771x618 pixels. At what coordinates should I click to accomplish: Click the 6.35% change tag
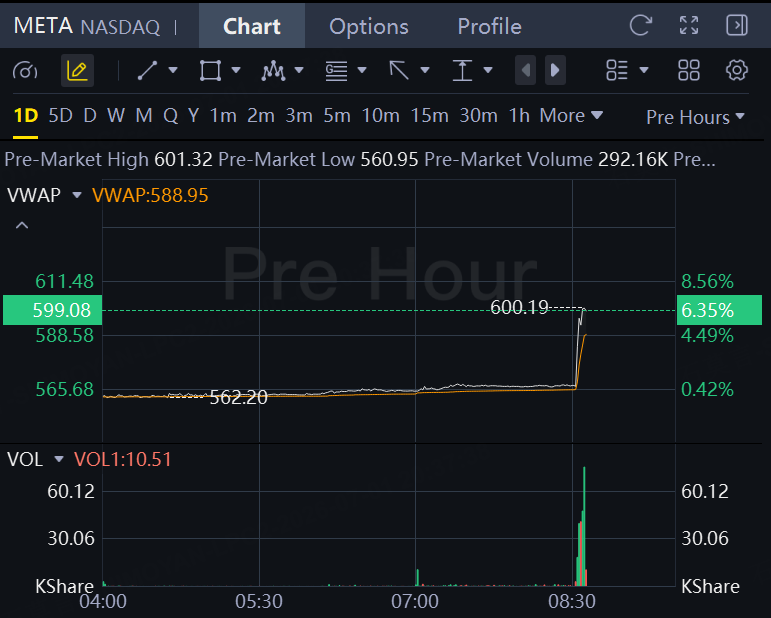tap(719, 310)
